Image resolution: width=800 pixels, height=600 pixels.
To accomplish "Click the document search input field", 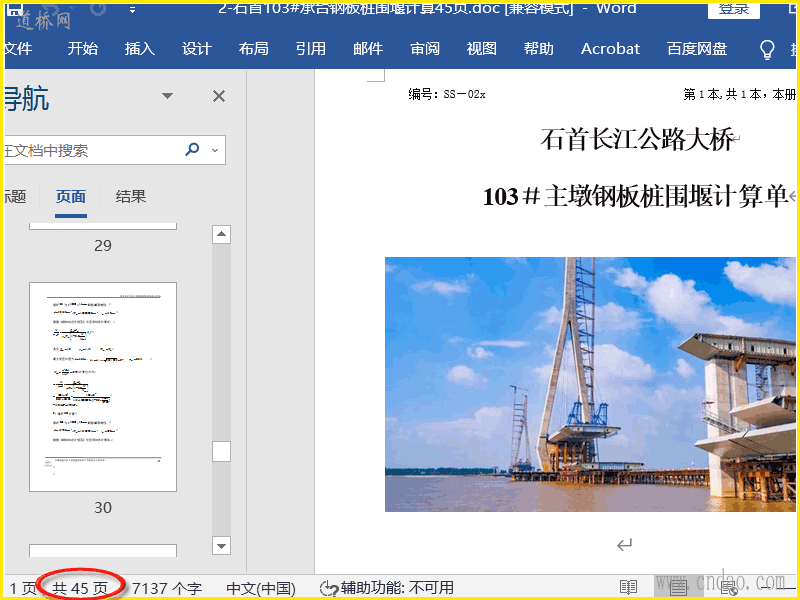I will [x=90, y=150].
